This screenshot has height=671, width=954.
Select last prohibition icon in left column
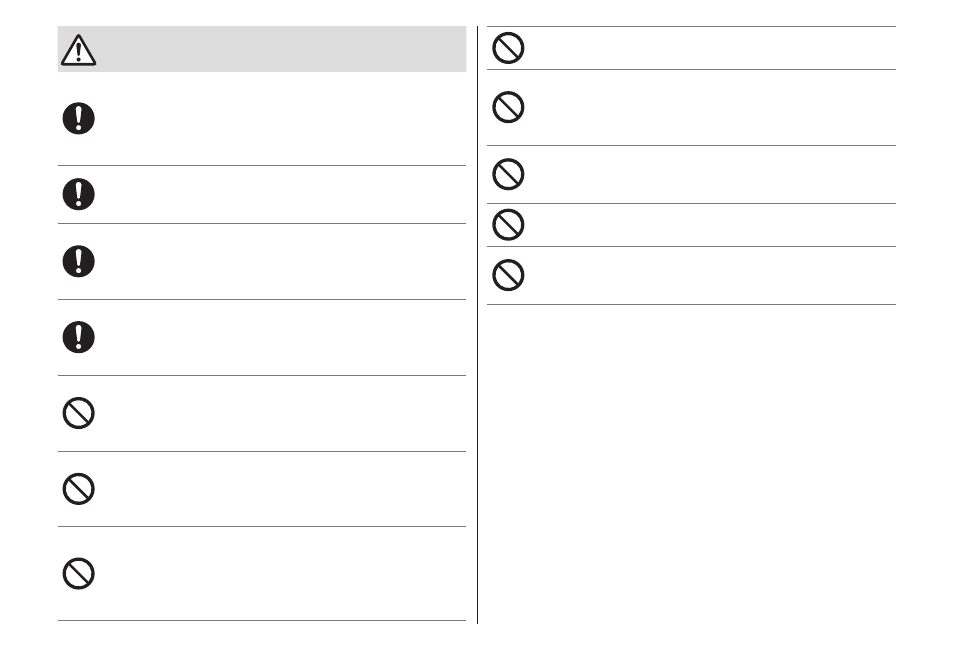(78, 573)
